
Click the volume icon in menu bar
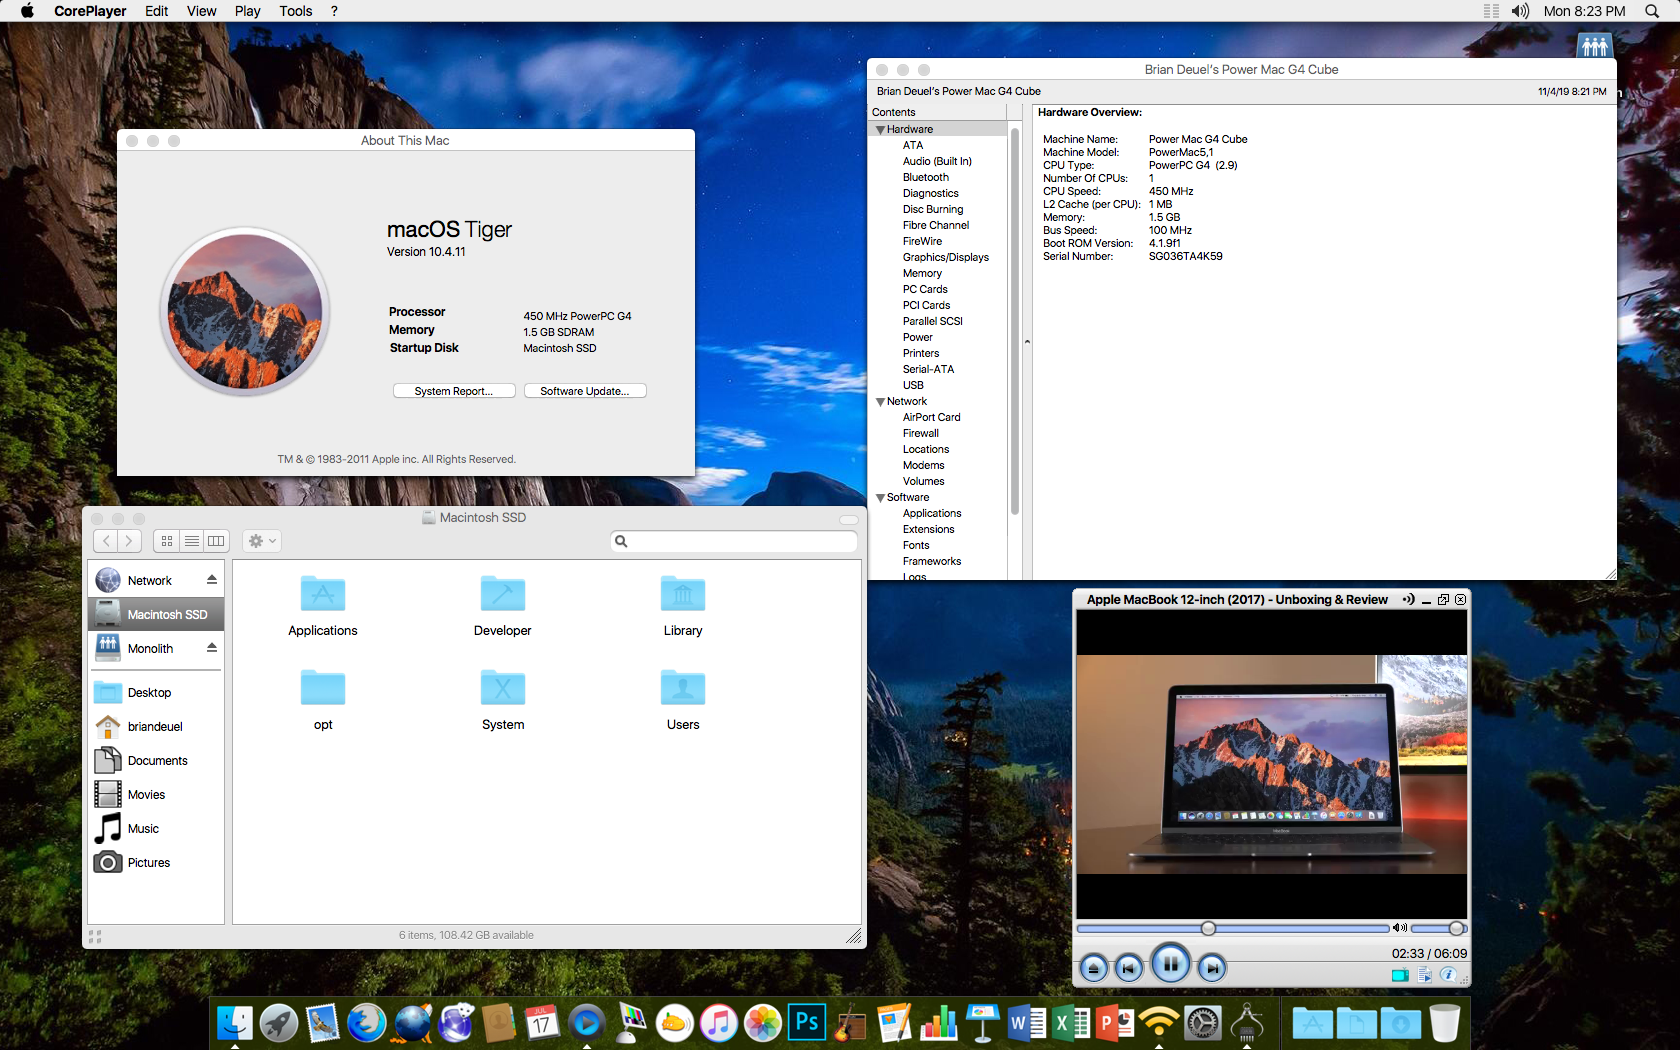pos(1520,11)
